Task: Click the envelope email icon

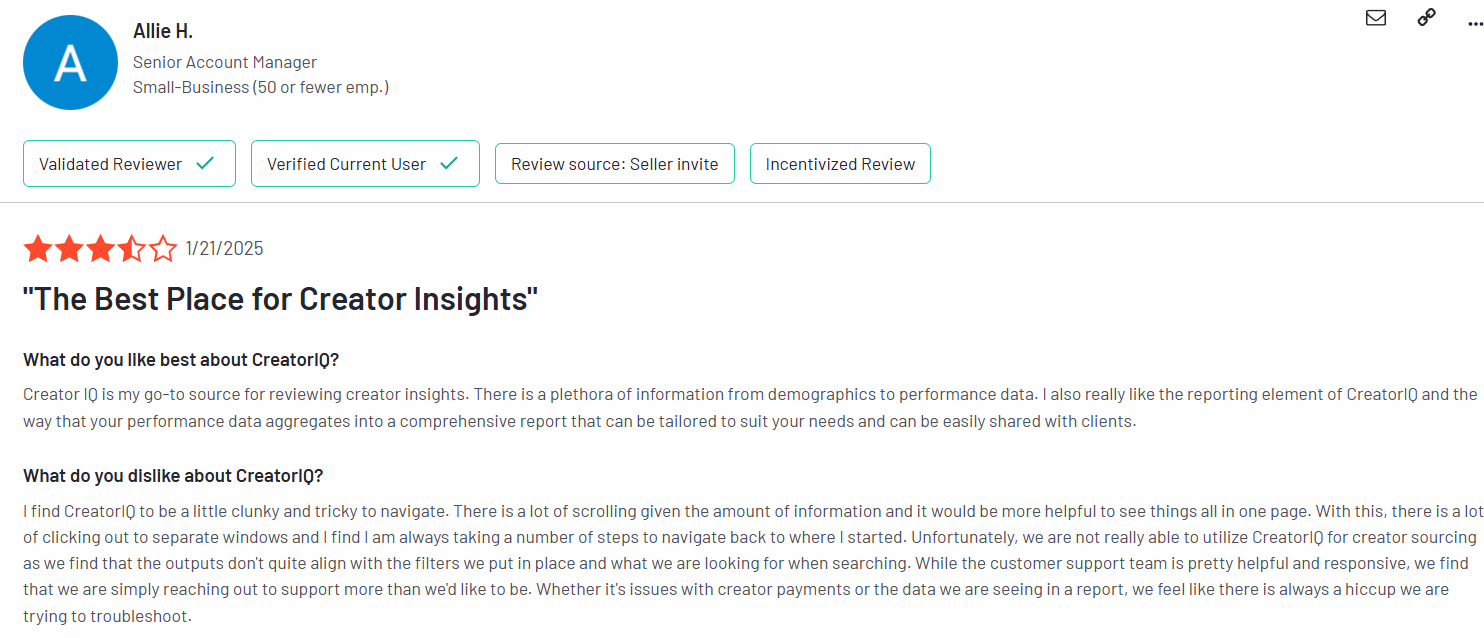Action: pos(1376,17)
